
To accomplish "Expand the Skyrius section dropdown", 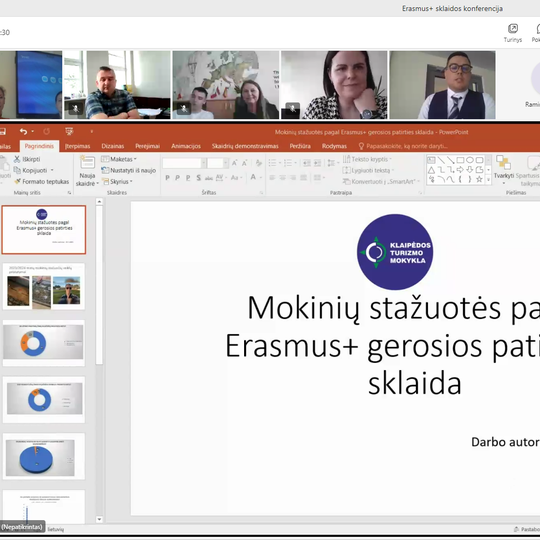I will pos(118,181).
